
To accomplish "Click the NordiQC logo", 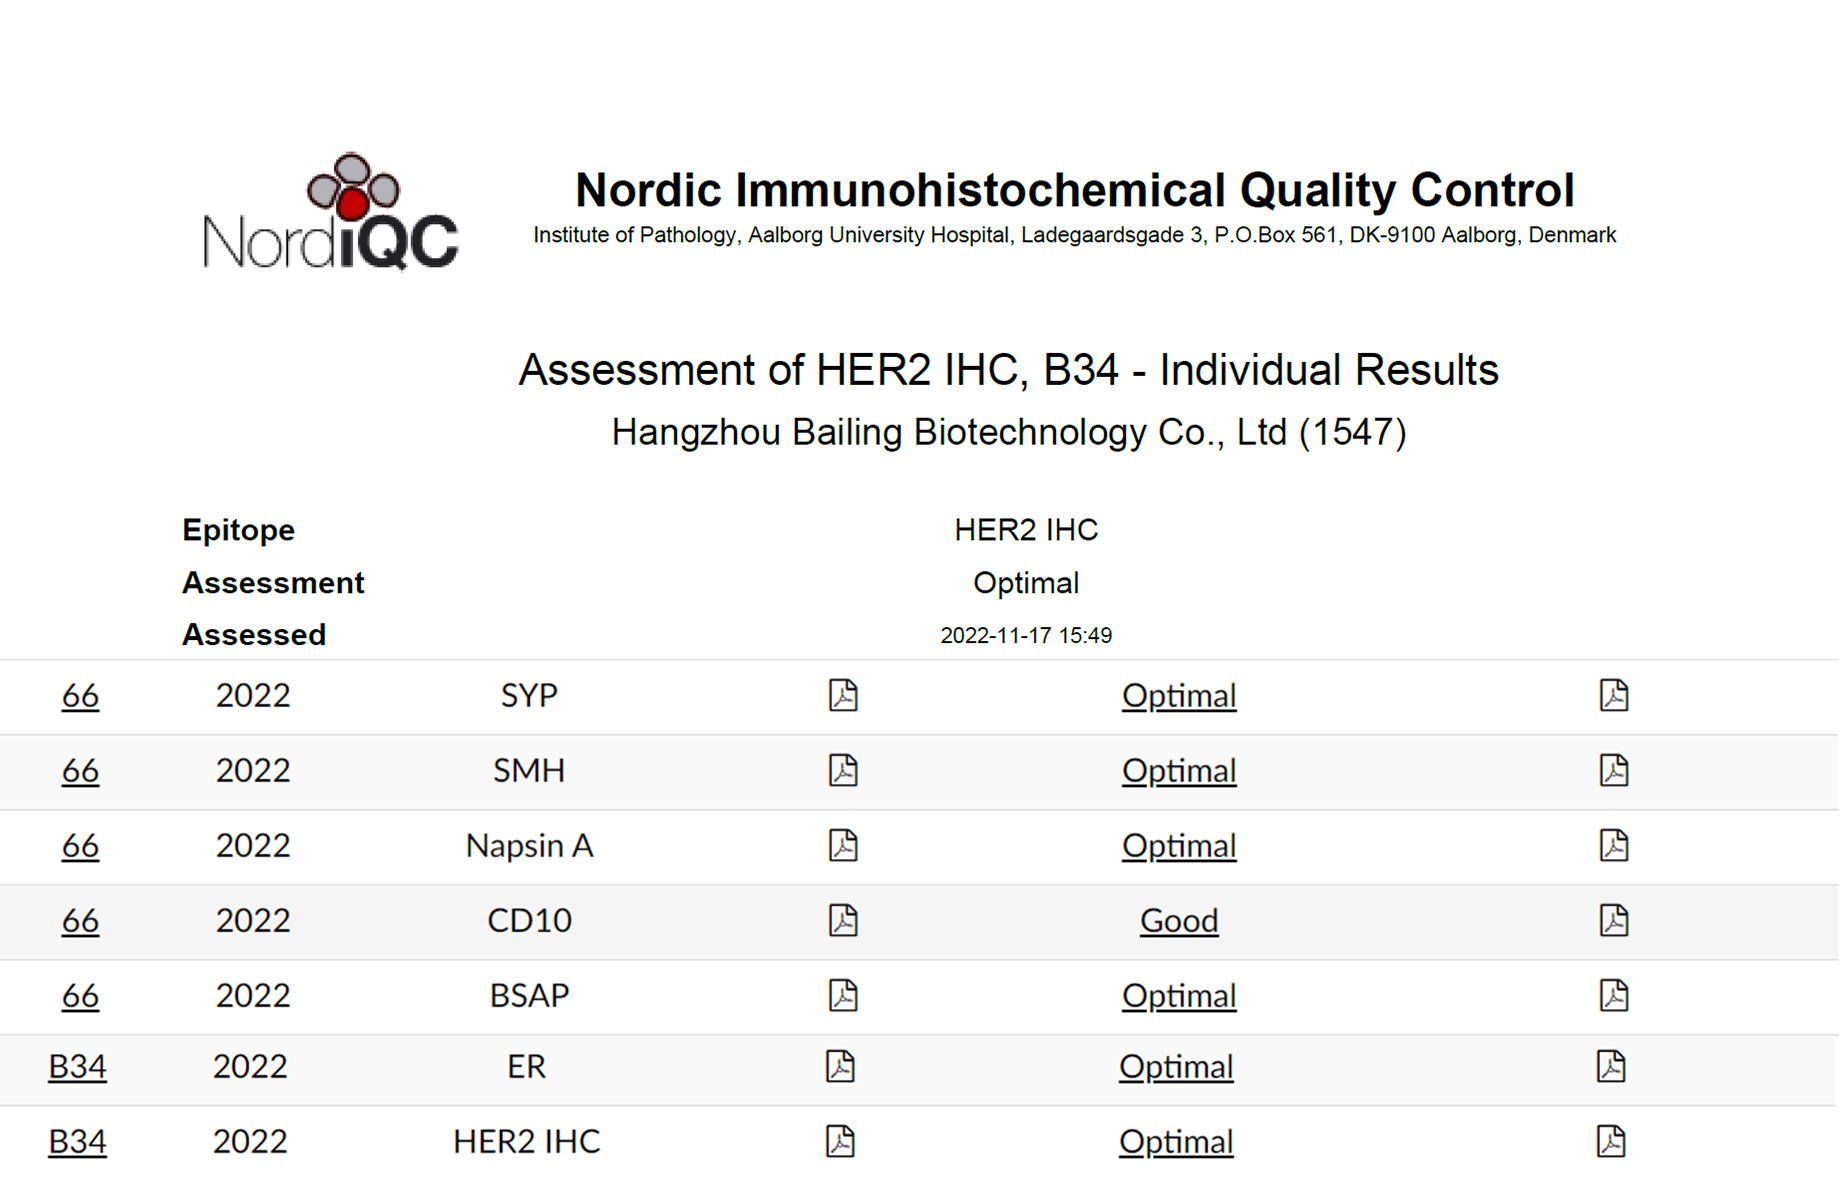I will (x=330, y=212).
